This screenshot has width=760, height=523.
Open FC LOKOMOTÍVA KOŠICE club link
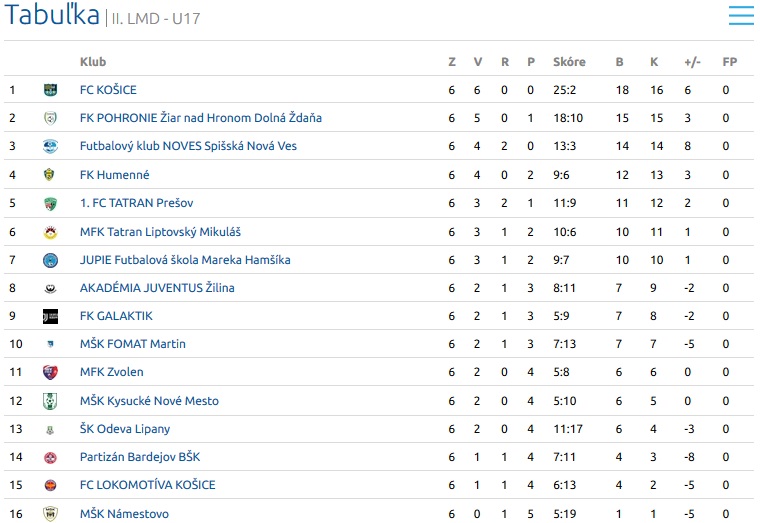pos(147,485)
